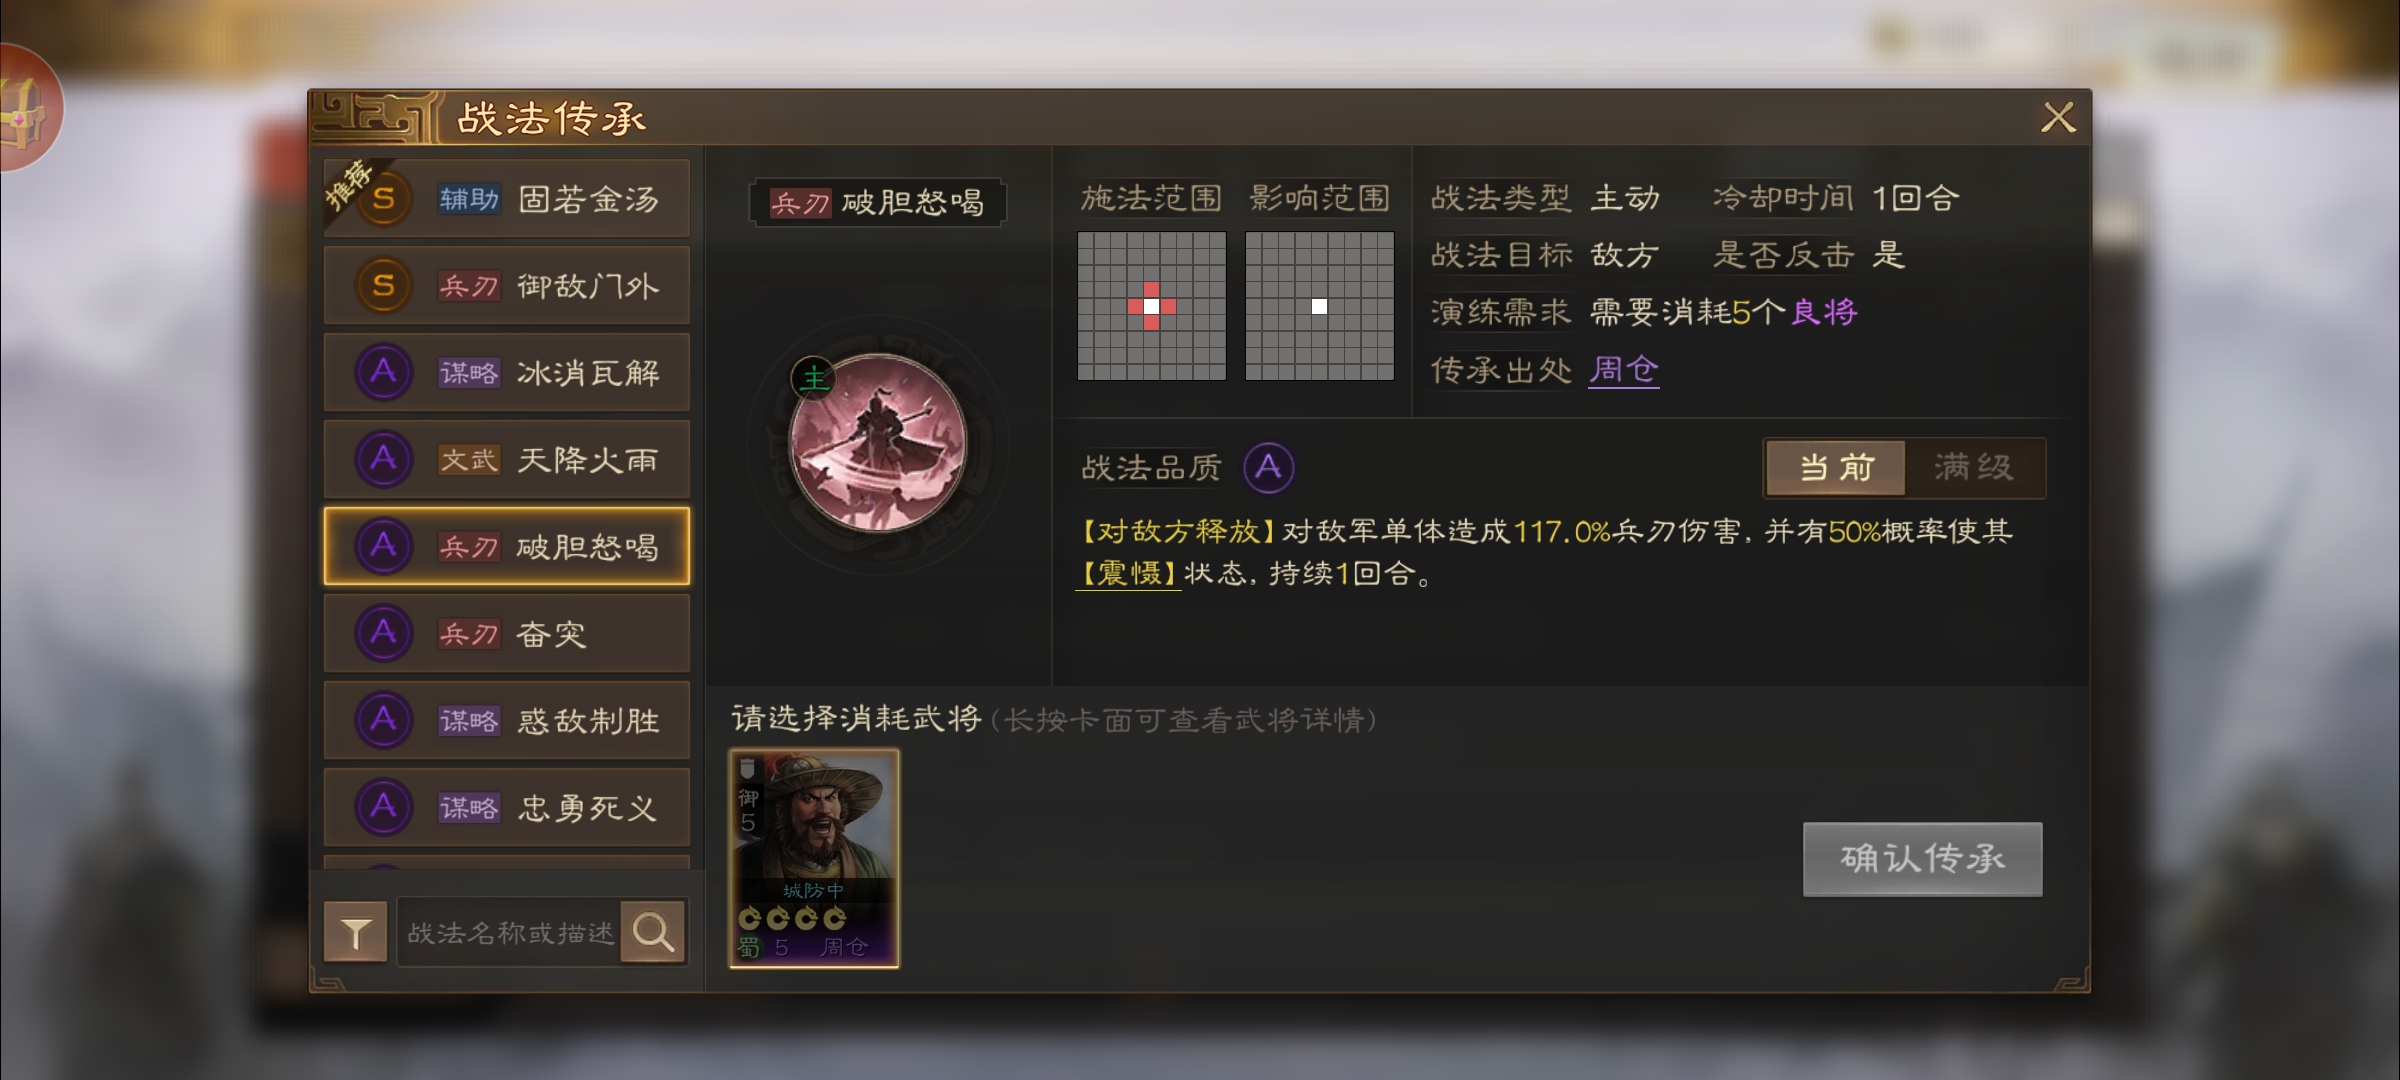Click the filter funnel icon
Image resolution: width=2400 pixels, height=1080 pixels.
tap(356, 932)
